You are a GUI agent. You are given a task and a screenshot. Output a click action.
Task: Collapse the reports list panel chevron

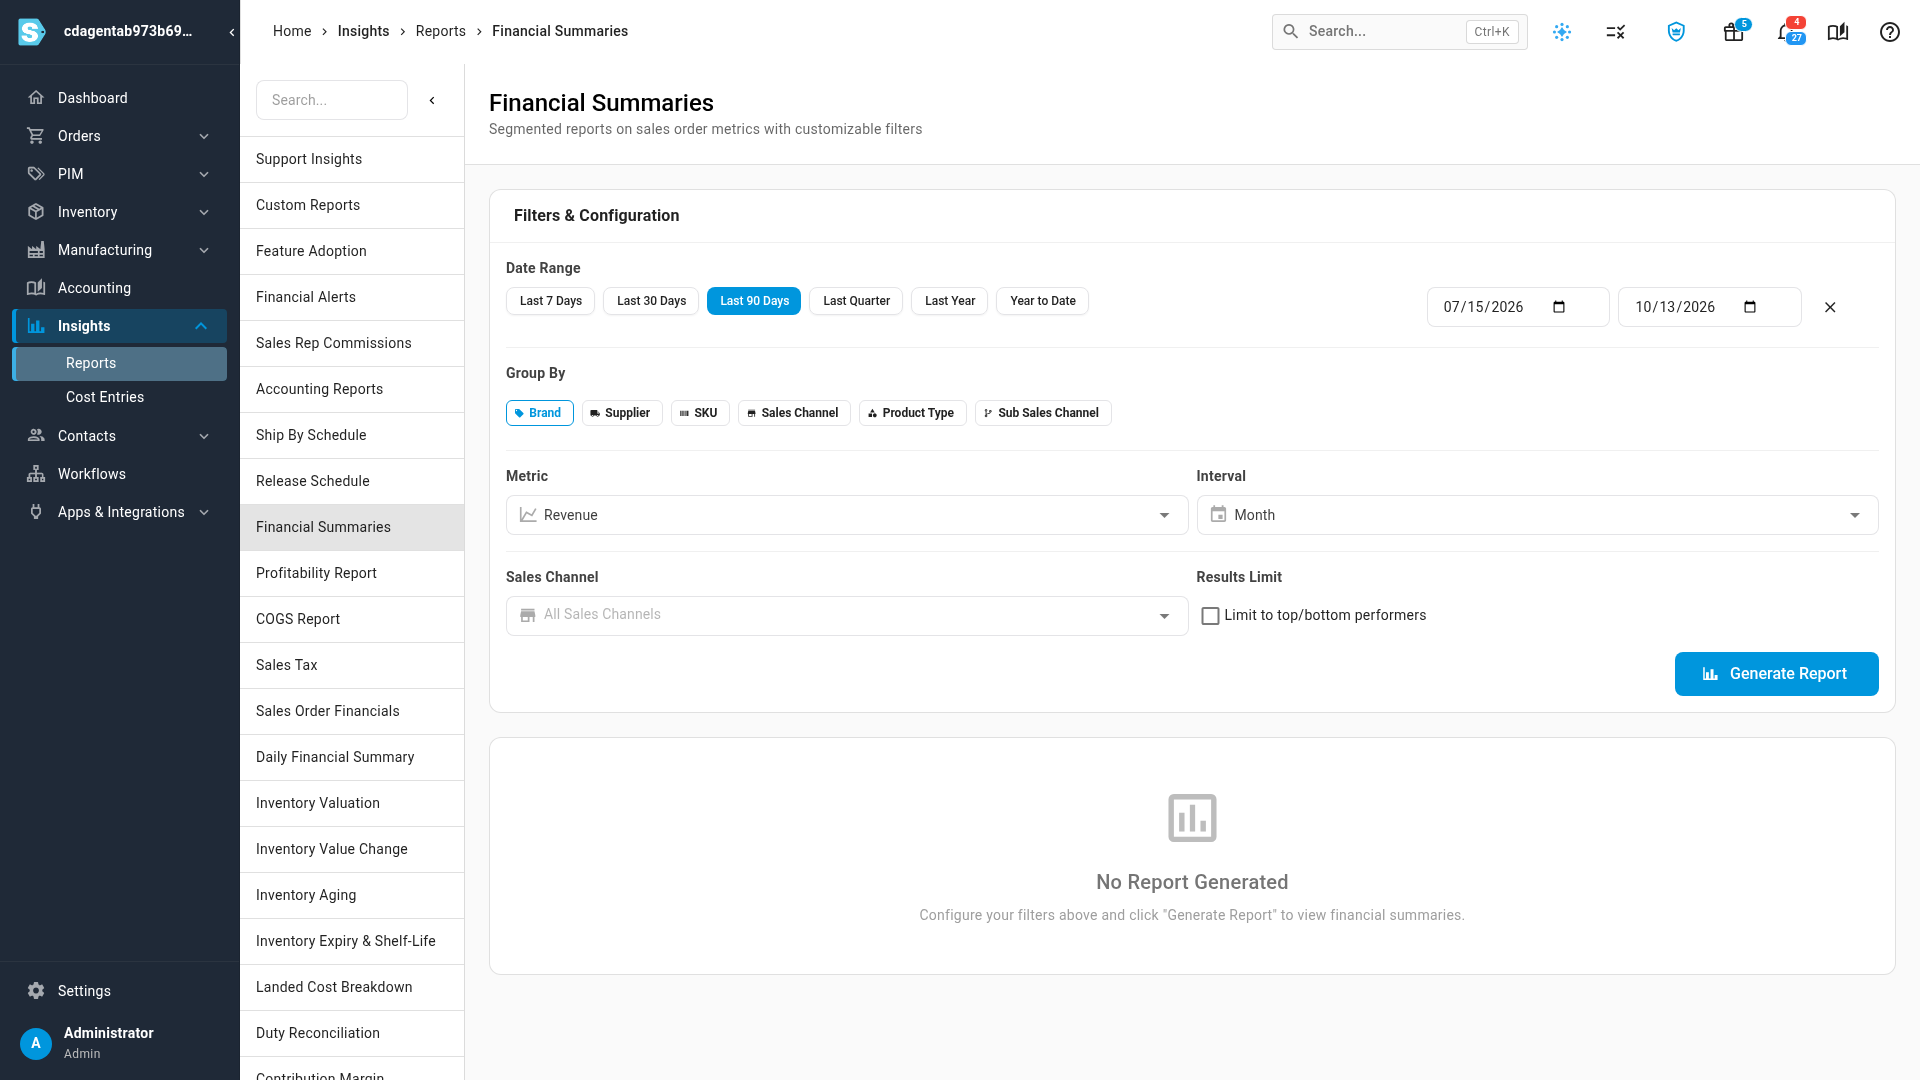coord(432,100)
